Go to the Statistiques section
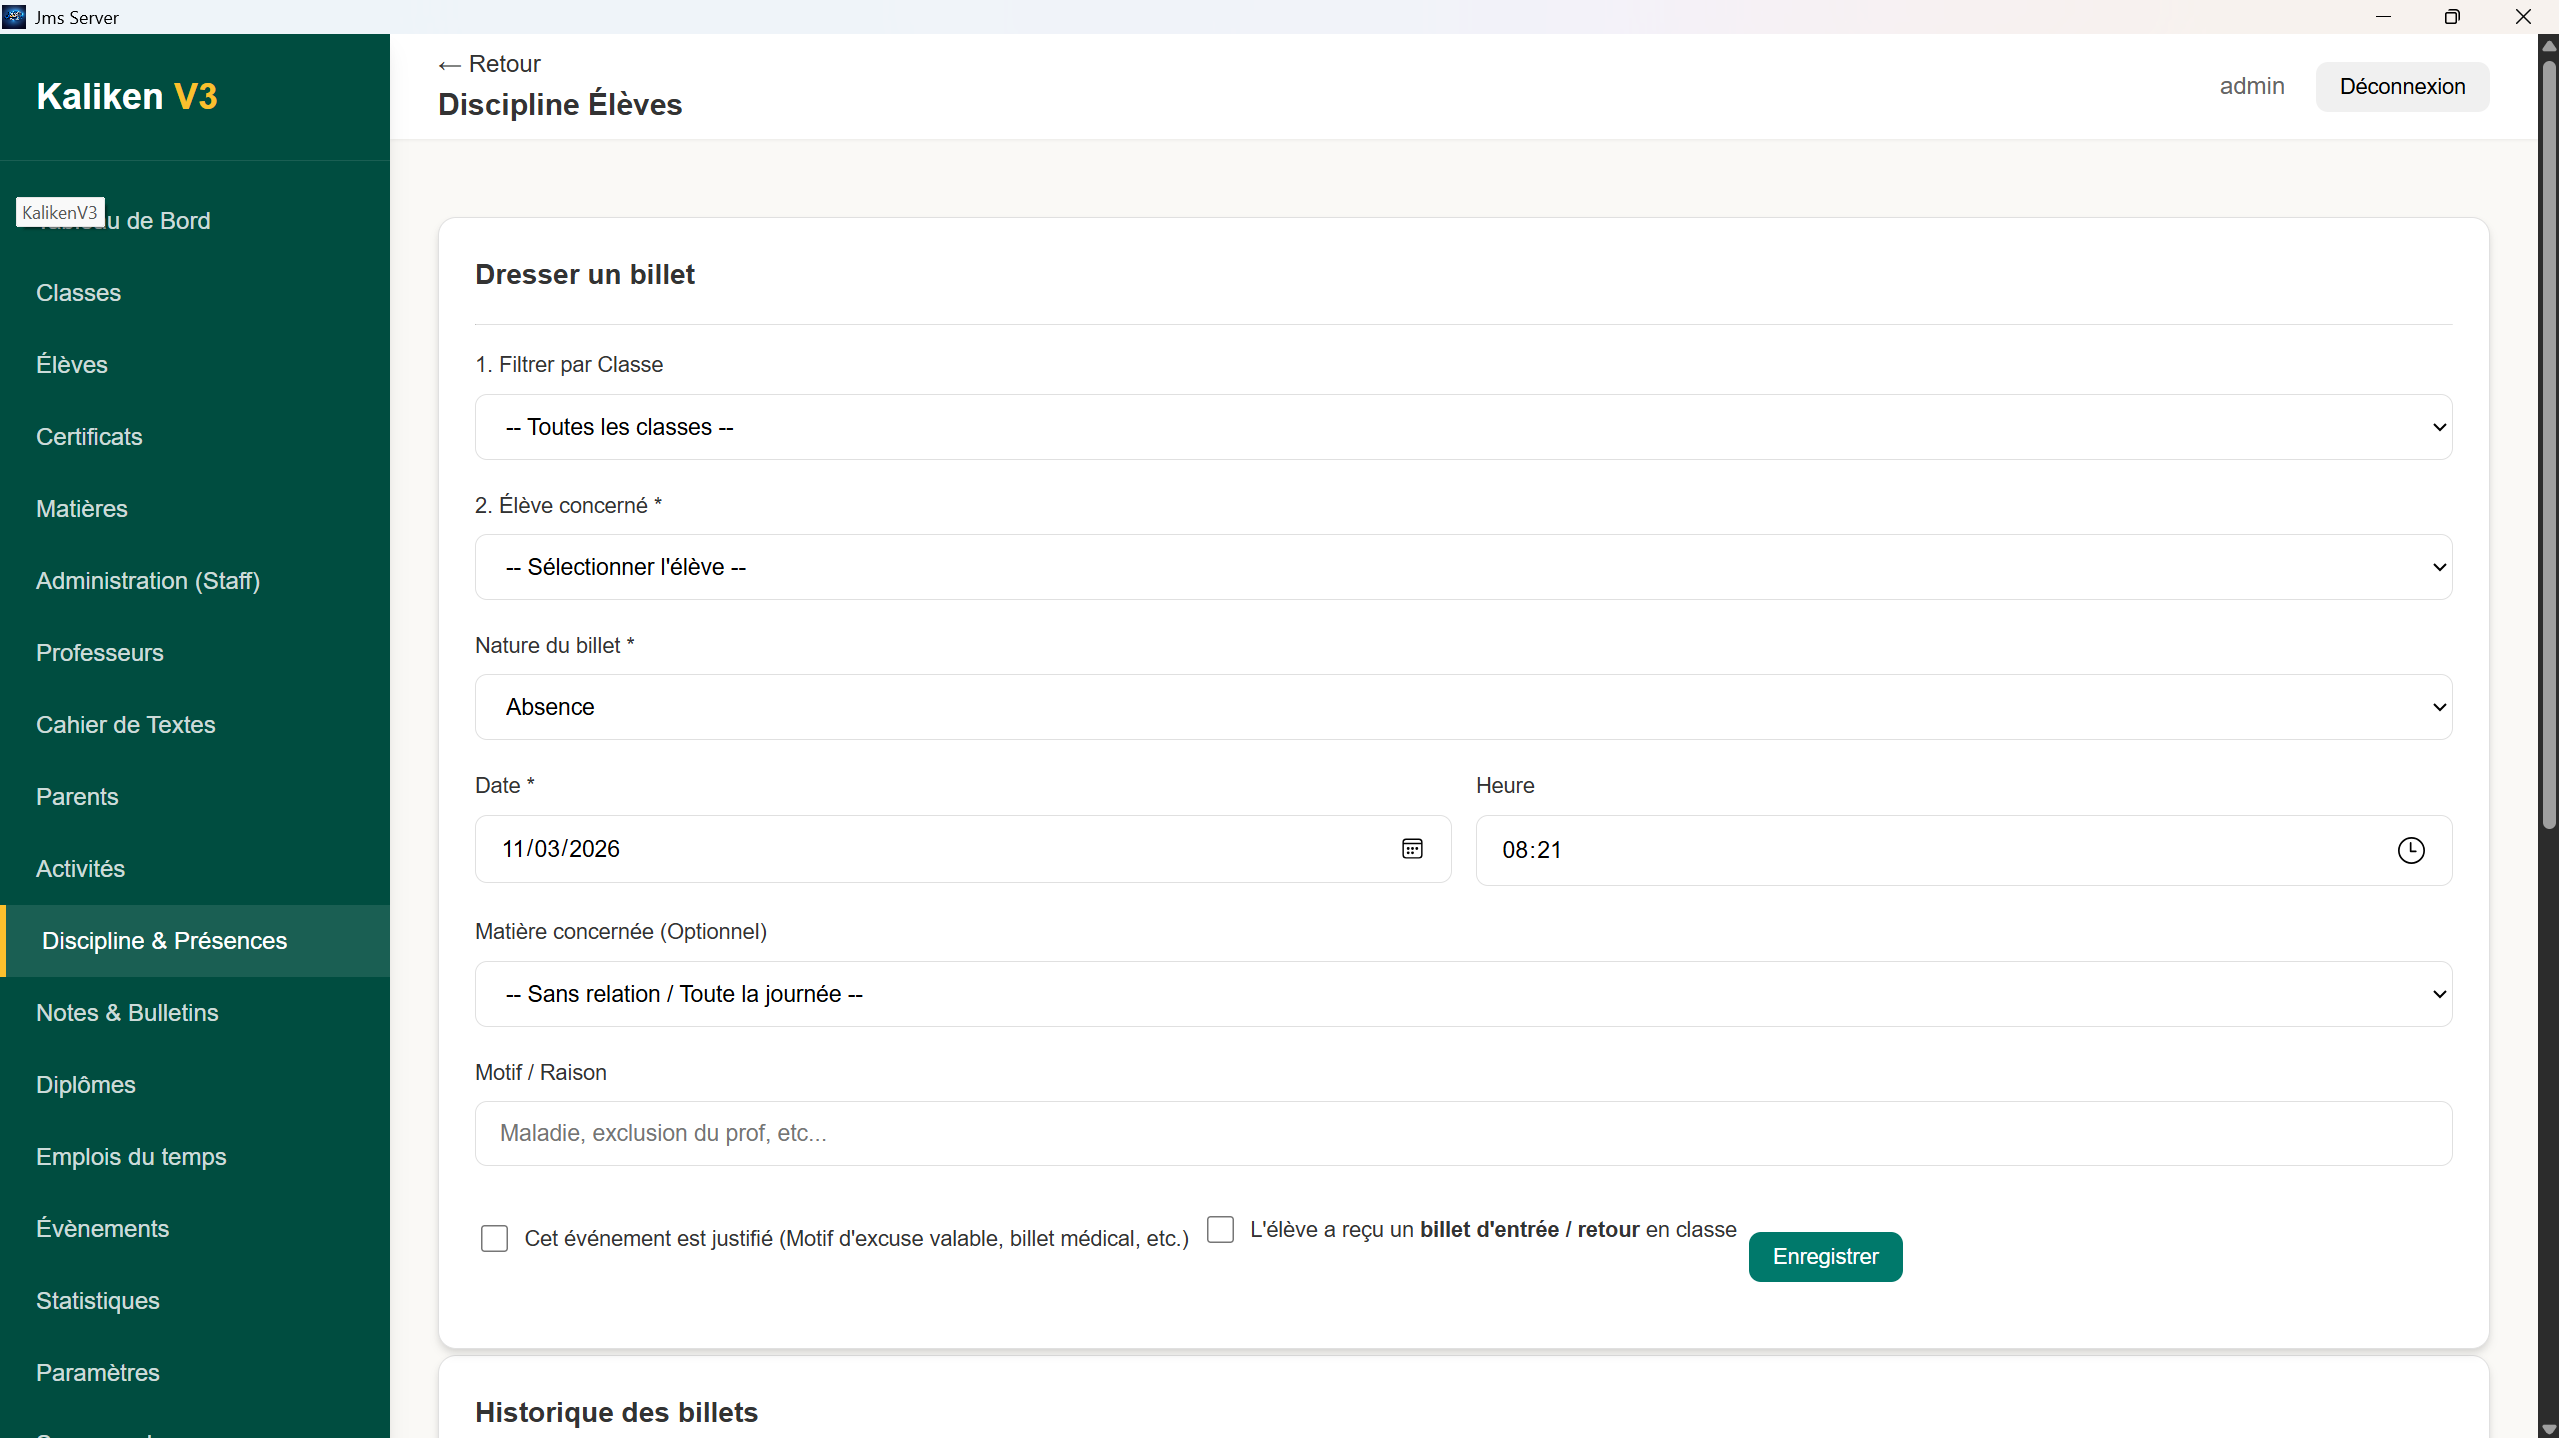 click(97, 1300)
